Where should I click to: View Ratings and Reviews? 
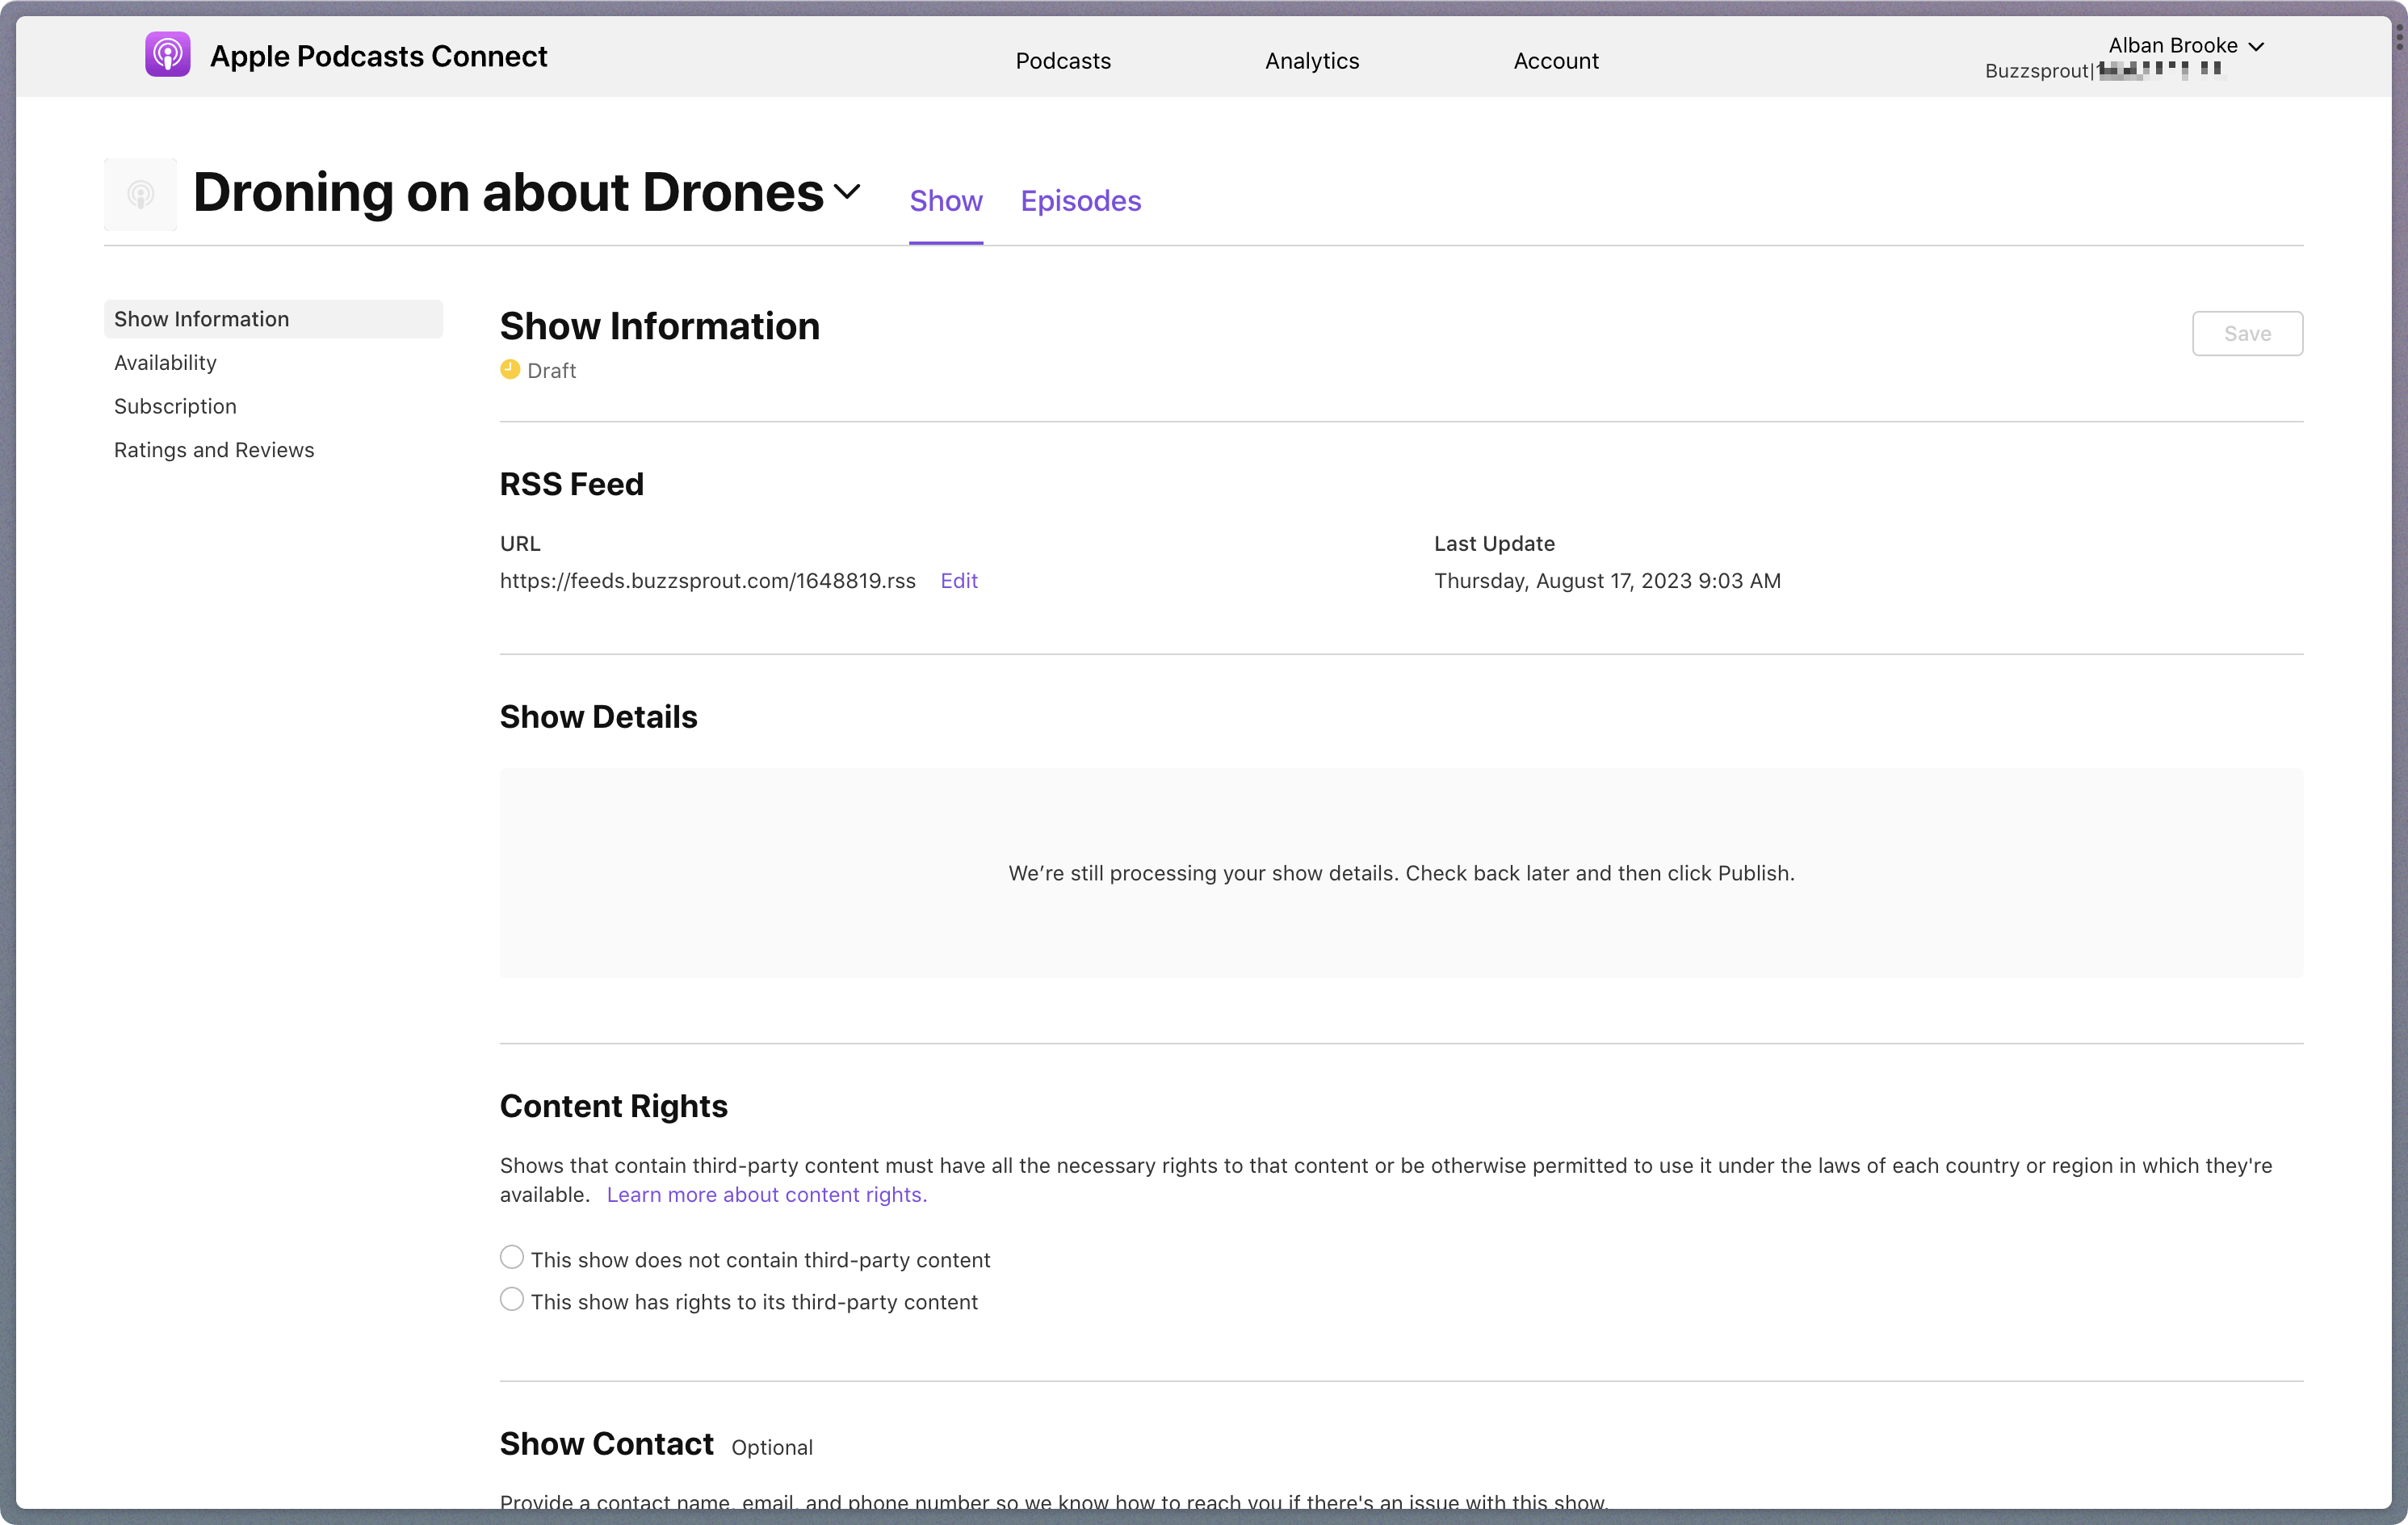click(214, 449)
